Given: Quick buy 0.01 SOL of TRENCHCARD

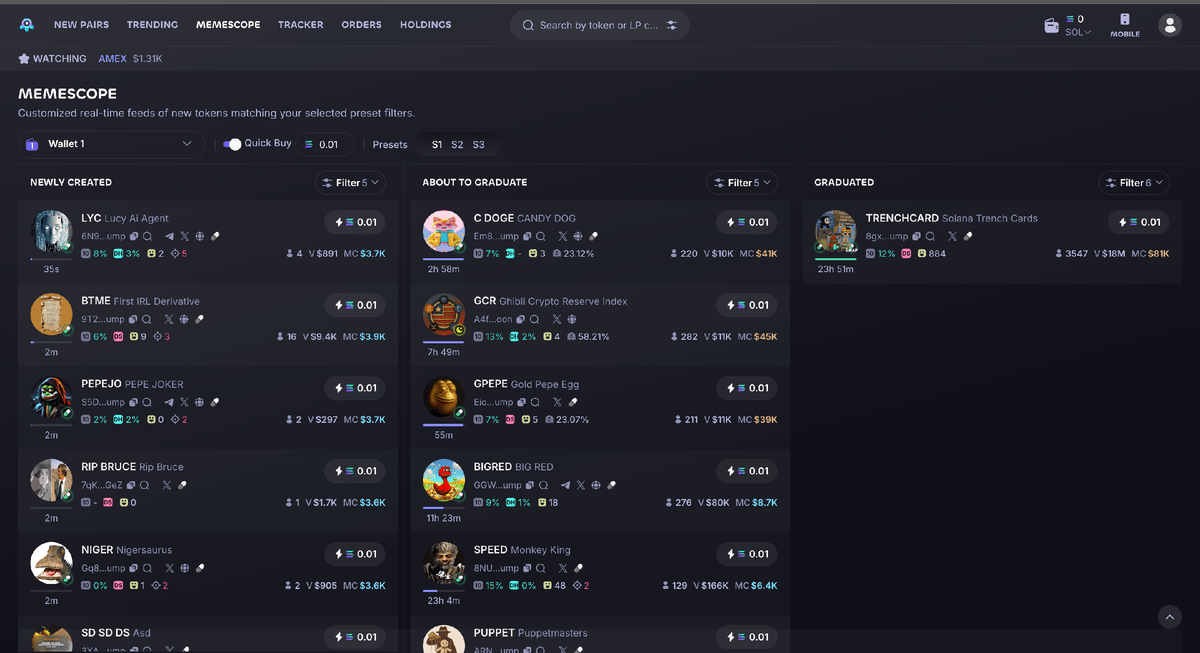Looking at the screenshot, I should point(1140,222).
